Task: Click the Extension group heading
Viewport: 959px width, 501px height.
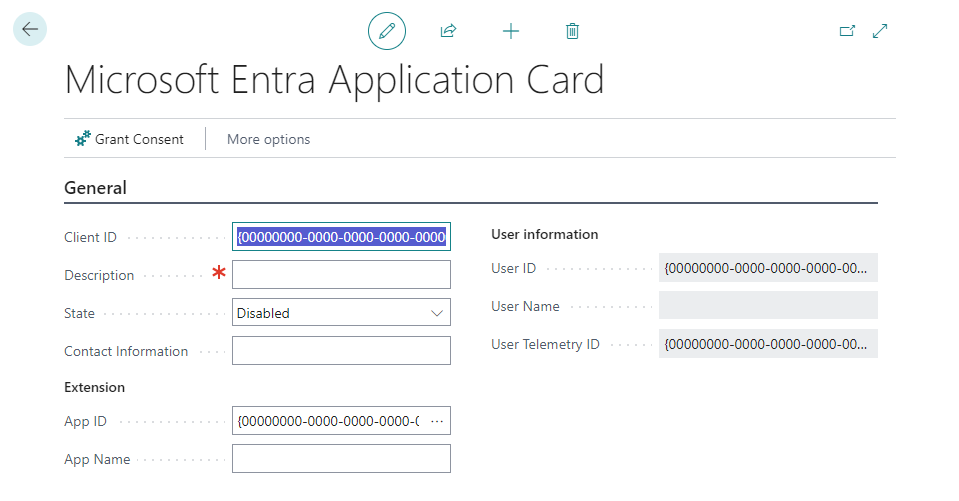Action: click(94, 387)
